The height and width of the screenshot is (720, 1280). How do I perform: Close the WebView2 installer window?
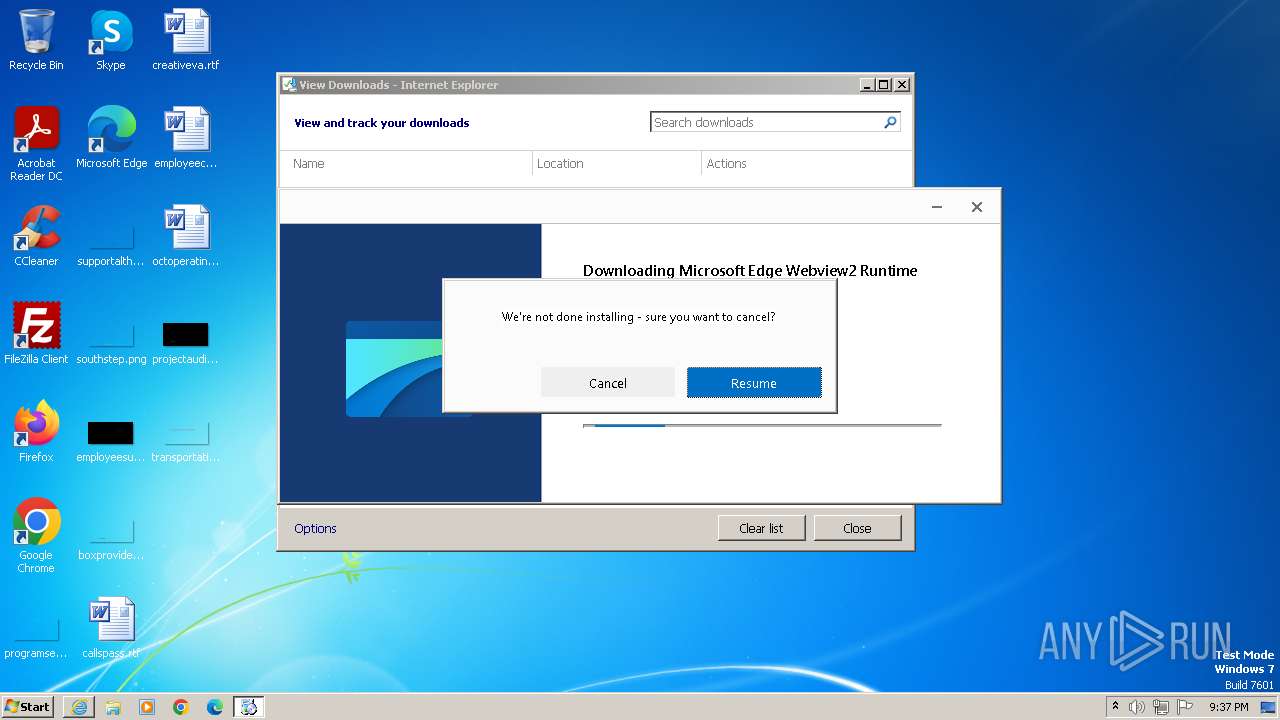pyautogui.click(x=977, y=207)
